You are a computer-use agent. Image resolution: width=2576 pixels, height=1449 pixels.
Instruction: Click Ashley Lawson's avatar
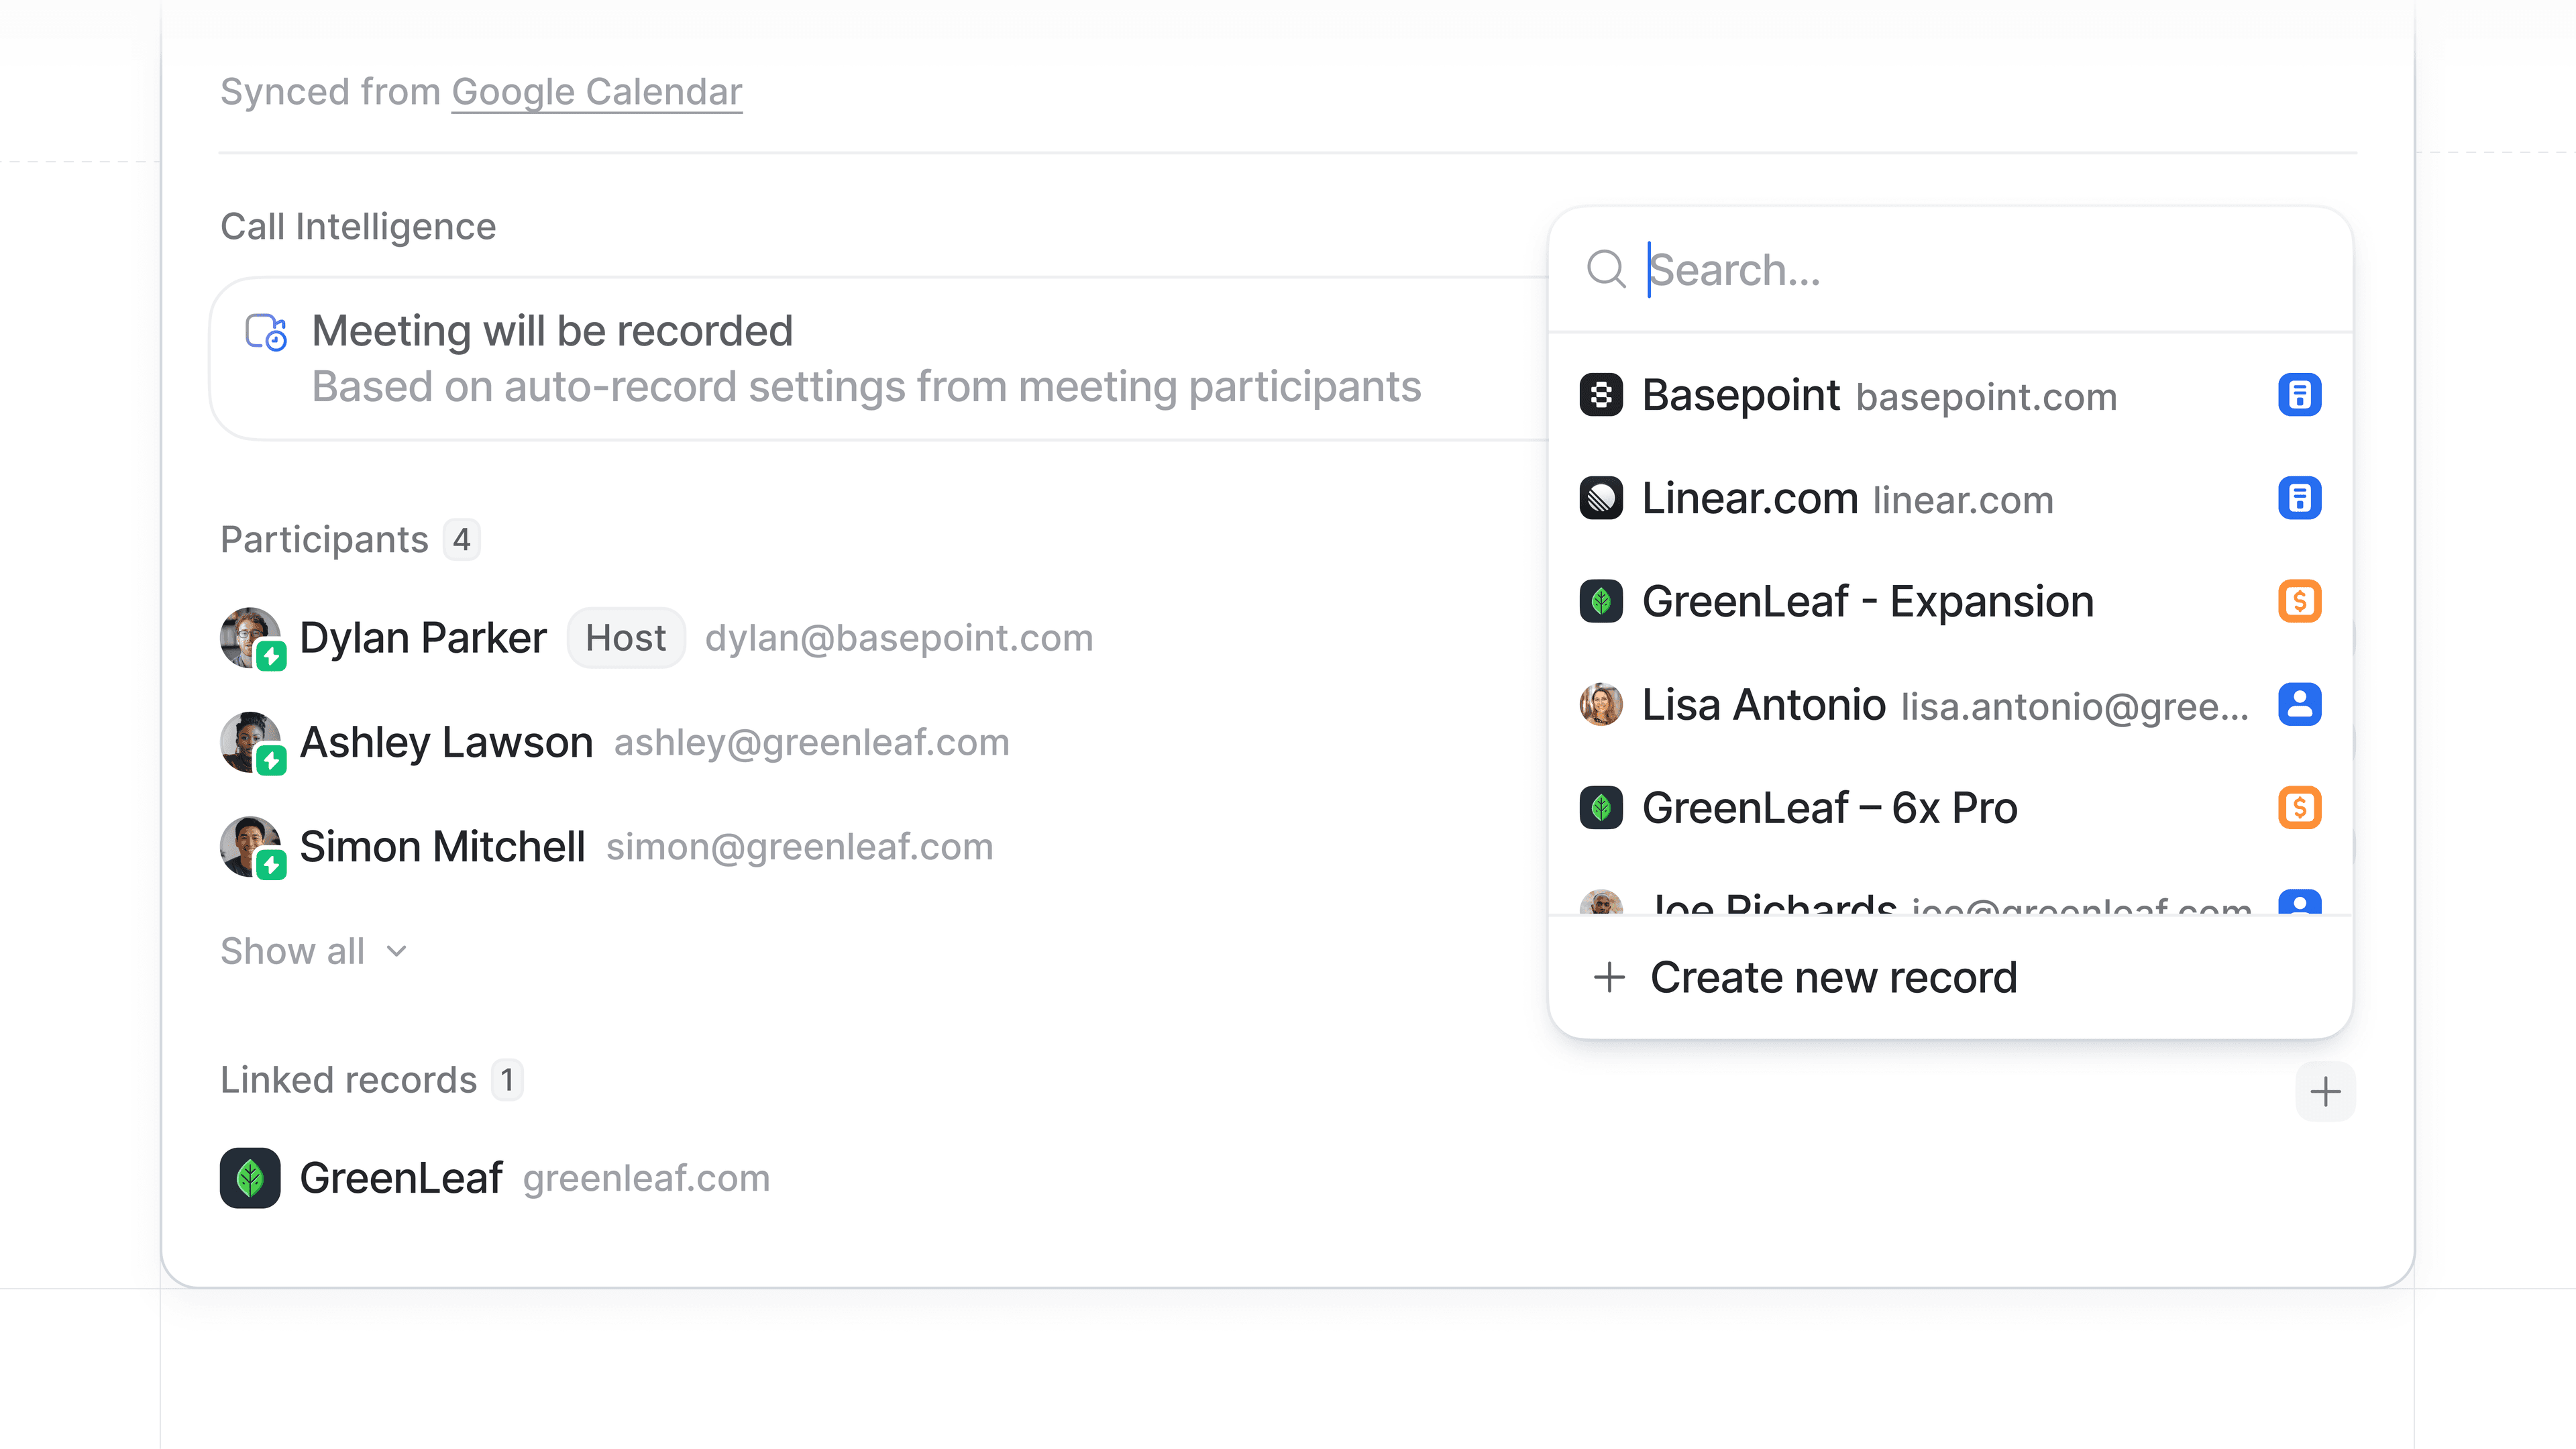[x=250, y=742]
